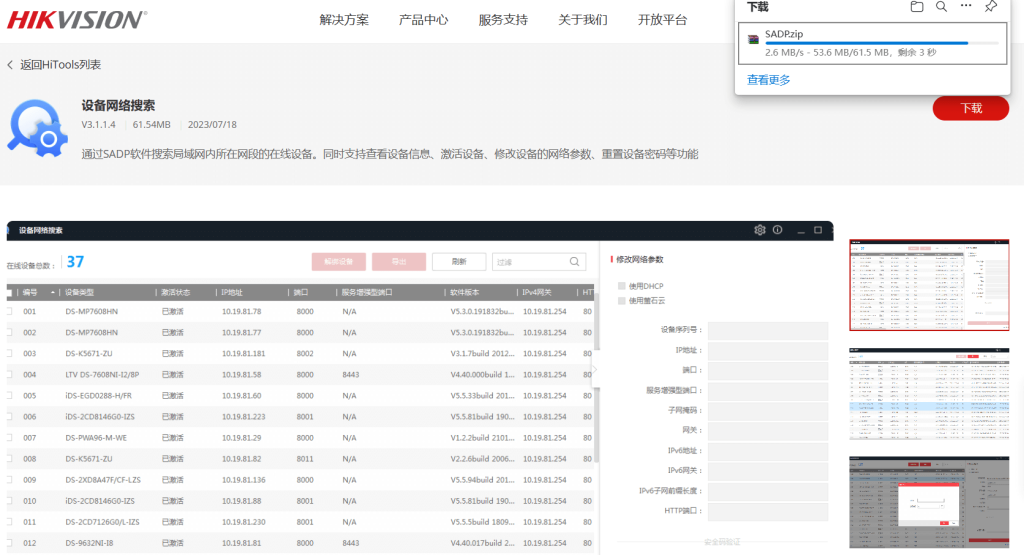Open the 服务支持 menu
Screen dimensions: 1024x555
[504, 20]
